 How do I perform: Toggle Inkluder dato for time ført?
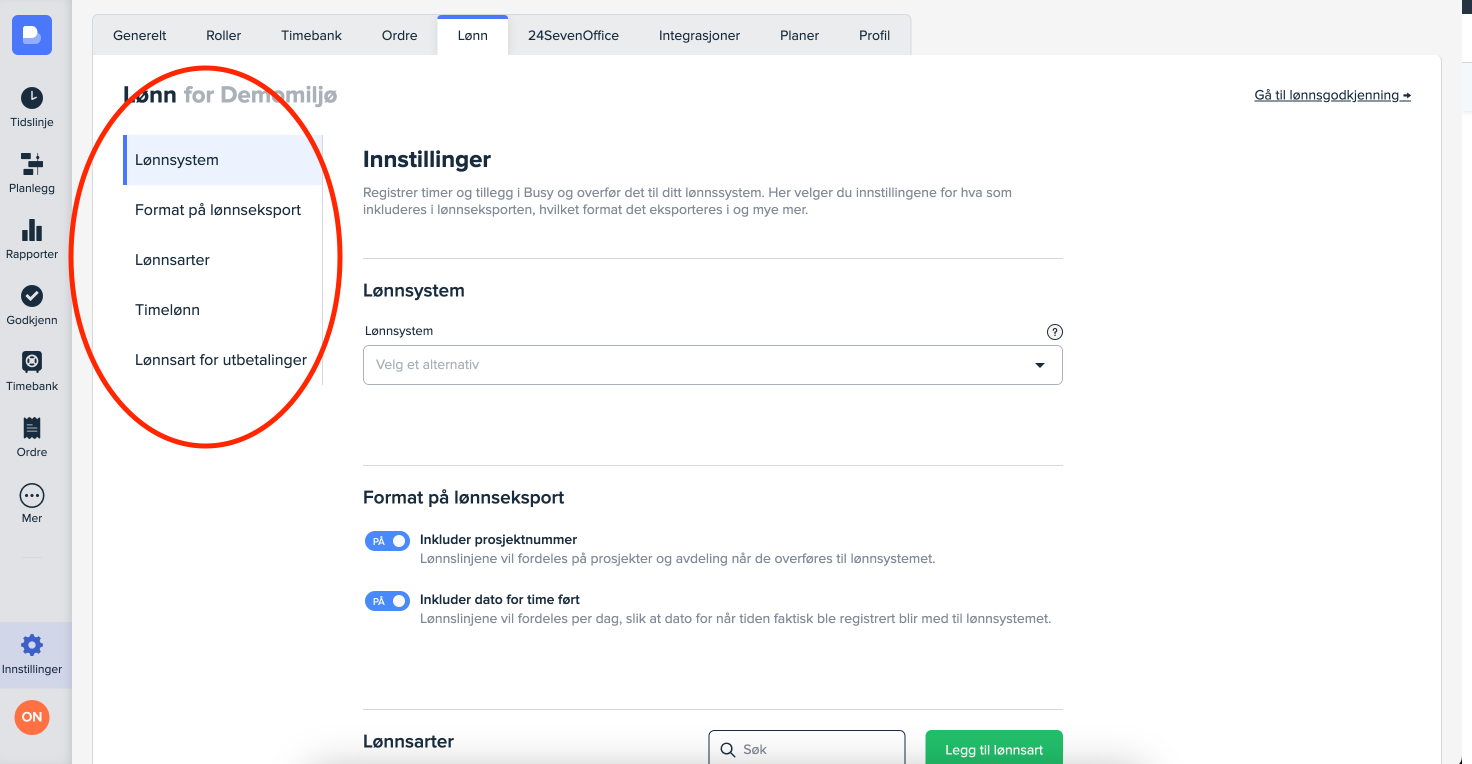[387, 601]
